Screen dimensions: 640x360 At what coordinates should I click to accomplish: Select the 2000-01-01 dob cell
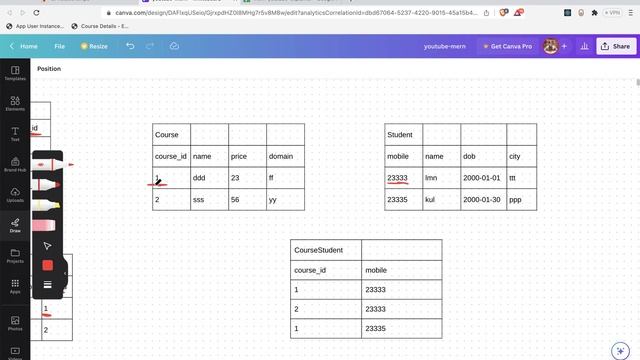484,178
